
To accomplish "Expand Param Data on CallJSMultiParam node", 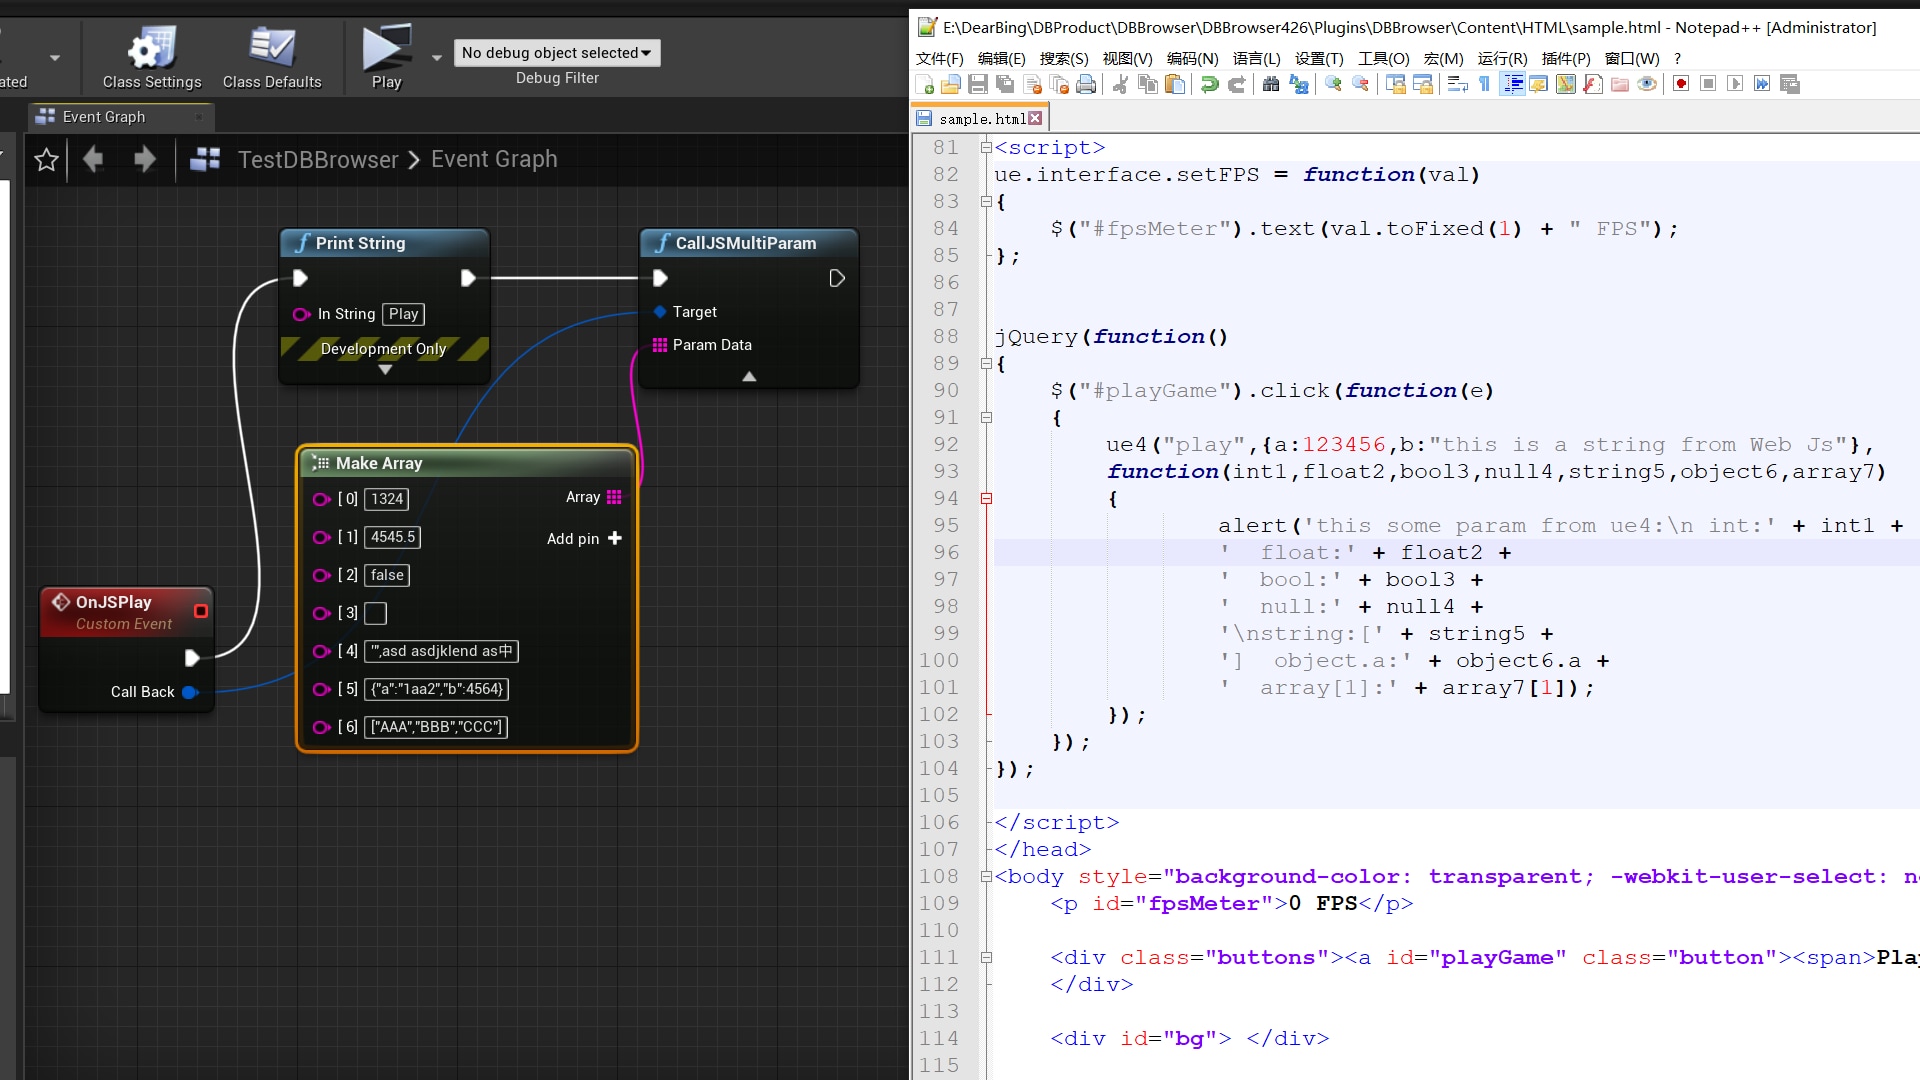I will 748,377.
